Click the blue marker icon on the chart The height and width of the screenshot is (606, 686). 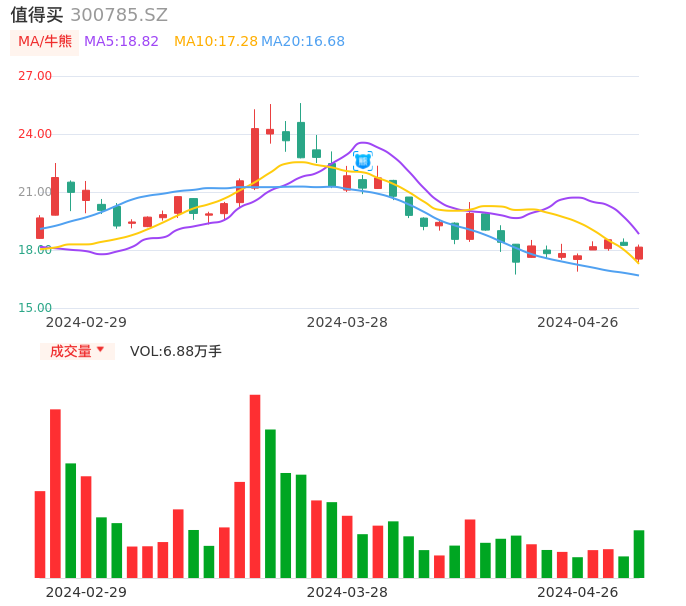[363, 160]
